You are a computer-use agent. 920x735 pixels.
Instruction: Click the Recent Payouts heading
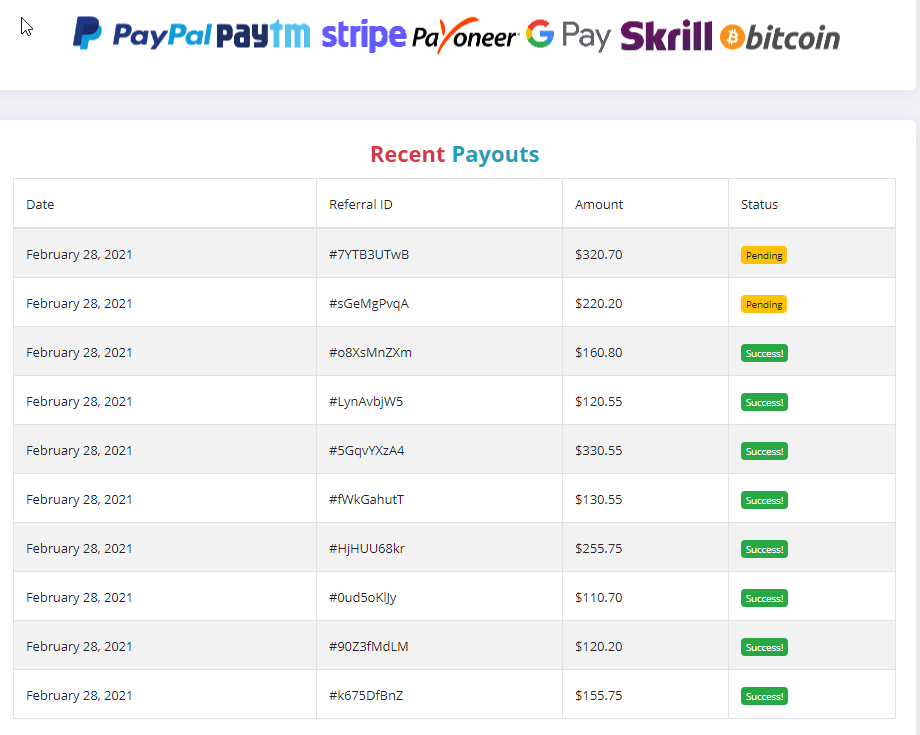pos(455,154)
